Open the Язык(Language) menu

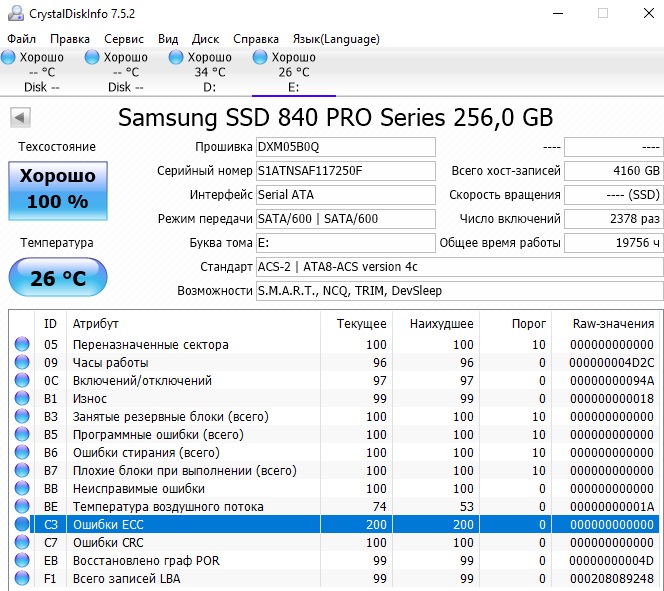tap(336, 39)
